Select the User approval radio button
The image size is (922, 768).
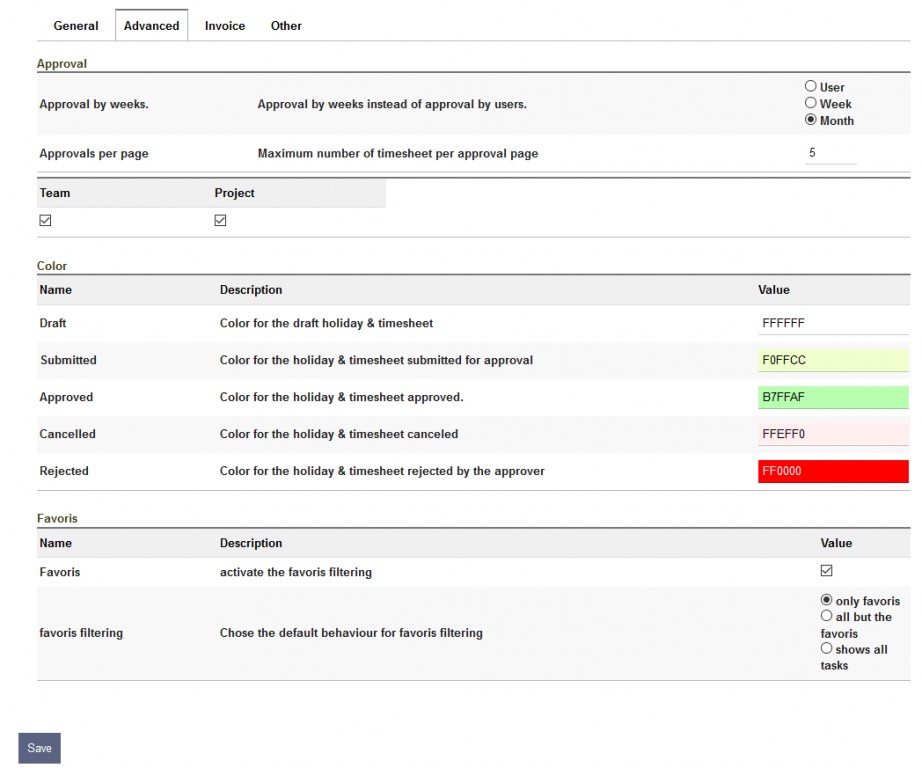tap(811, 87)
